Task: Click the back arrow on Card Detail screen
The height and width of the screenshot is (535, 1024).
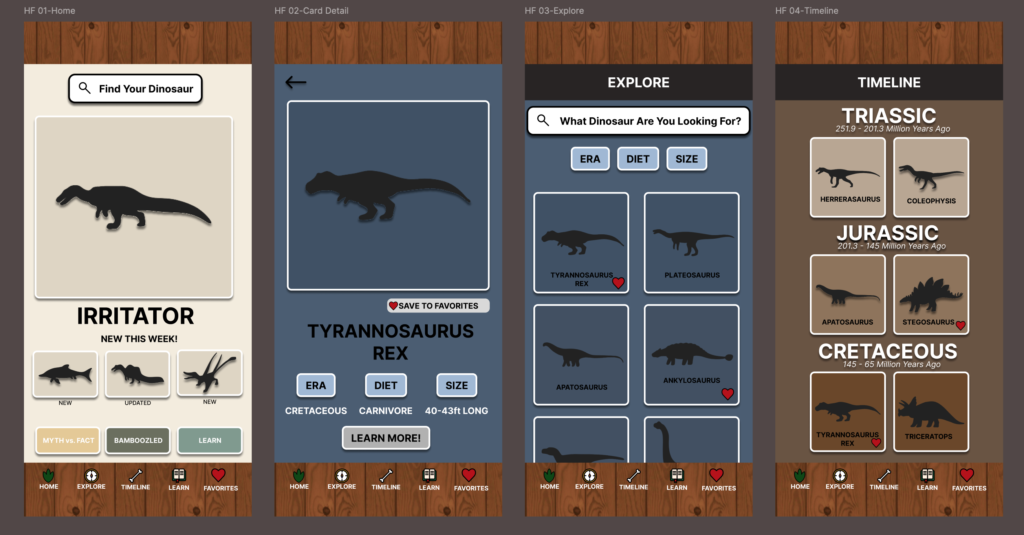Action: tap(295, 83)
